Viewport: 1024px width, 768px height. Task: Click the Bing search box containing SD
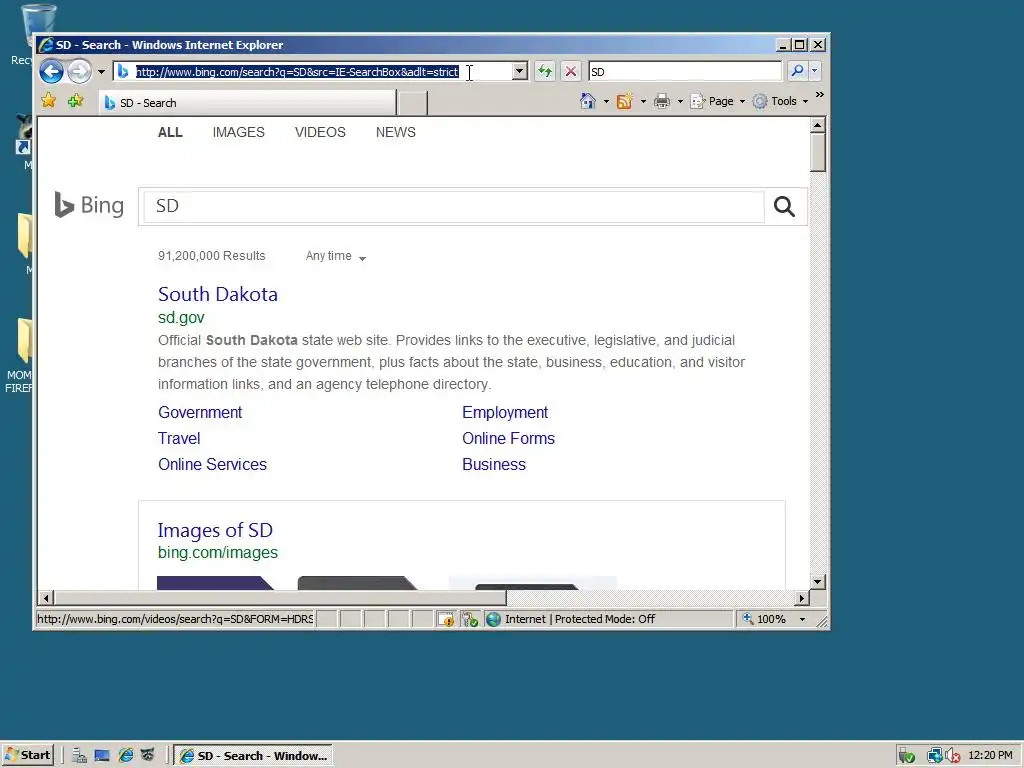pos(454,206)
